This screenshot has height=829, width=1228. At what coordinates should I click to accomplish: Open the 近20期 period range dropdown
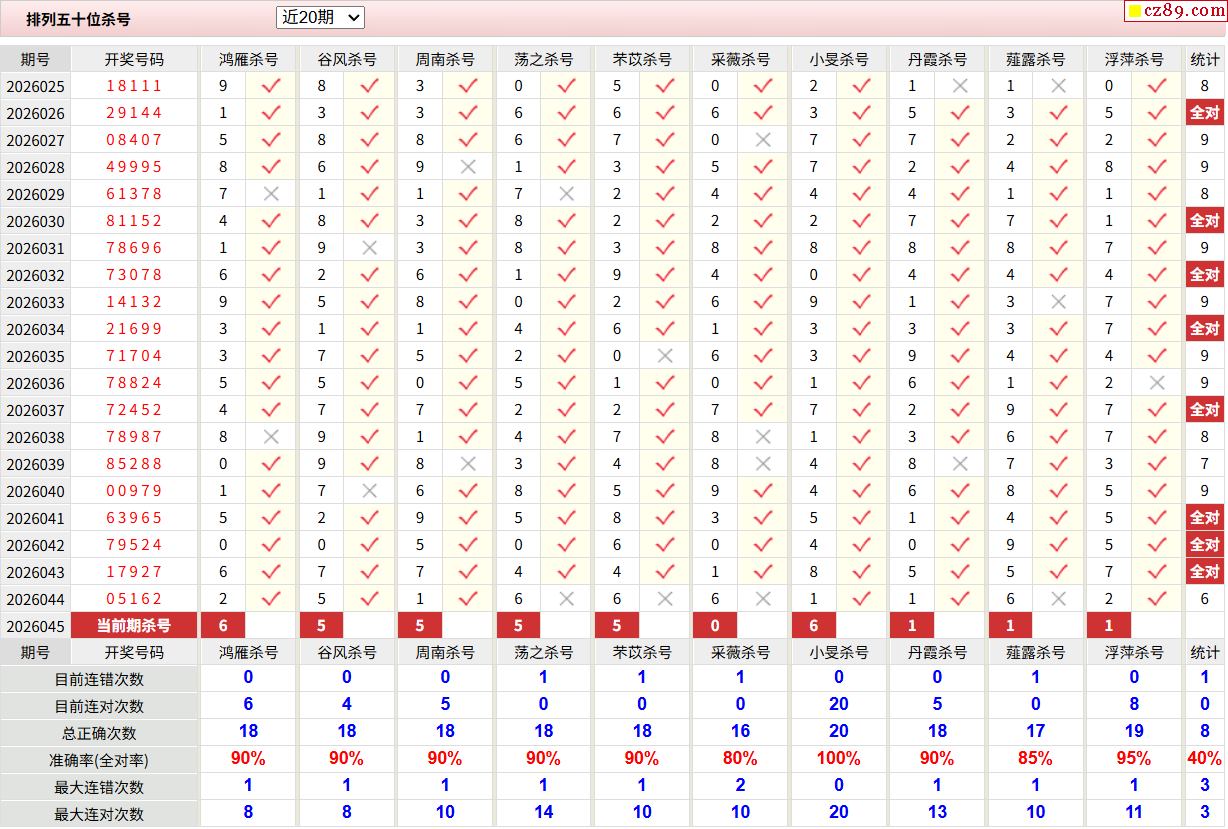[x=320, y=17]
